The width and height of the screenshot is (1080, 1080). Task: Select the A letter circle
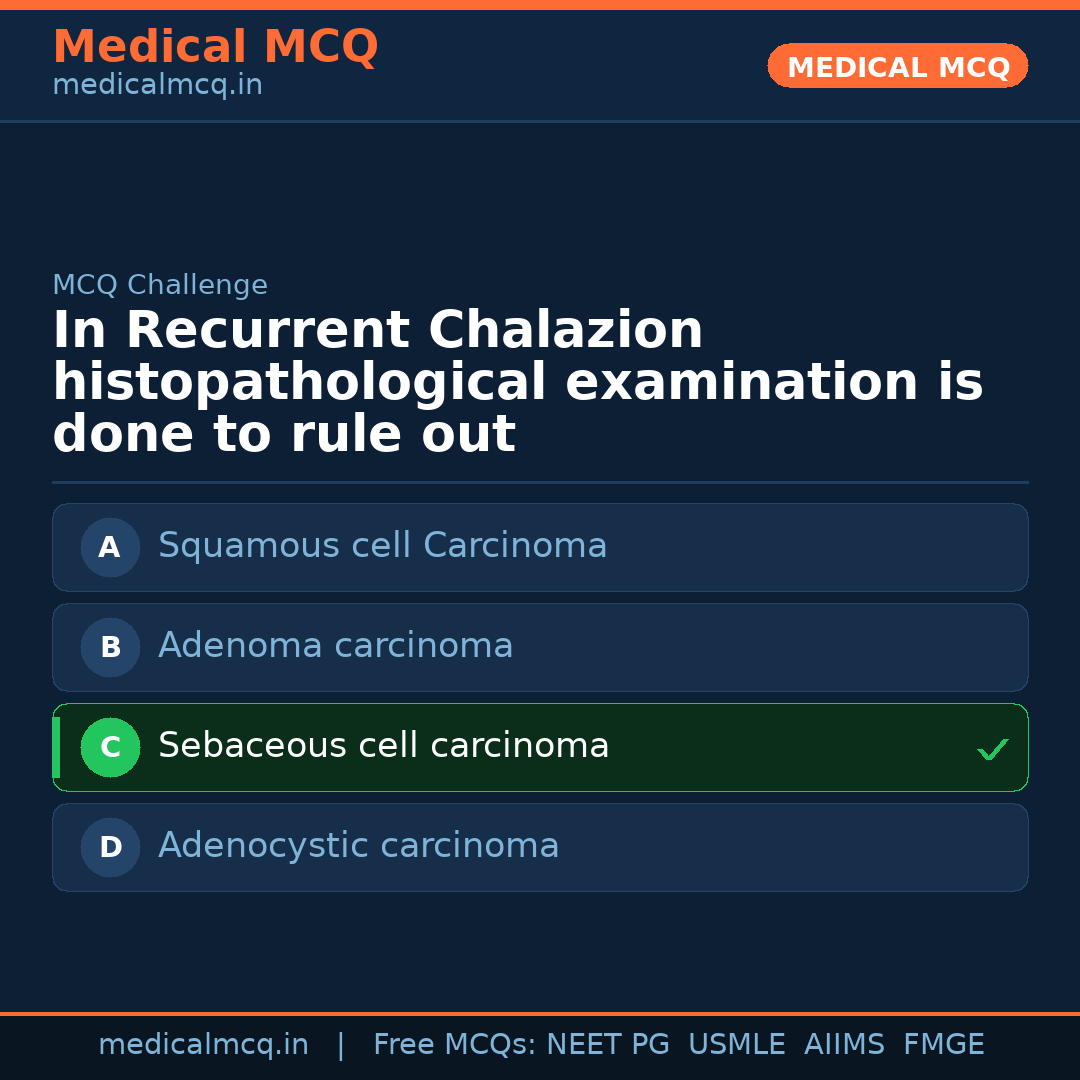pyautogui.click(x=110, y=547)
